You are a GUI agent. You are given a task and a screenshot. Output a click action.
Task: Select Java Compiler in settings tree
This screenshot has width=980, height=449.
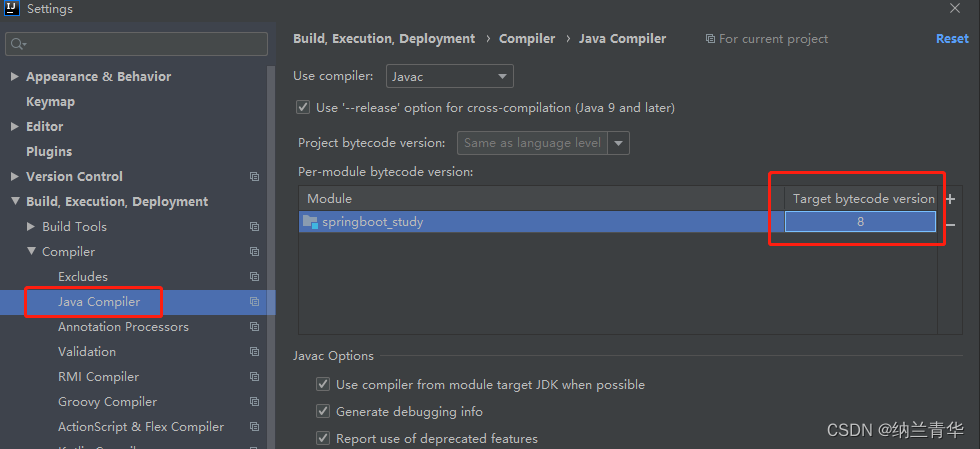tap(99, 302)
